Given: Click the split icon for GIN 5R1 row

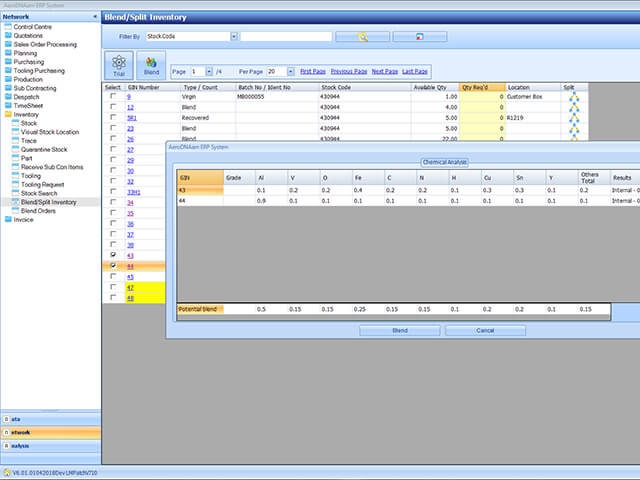Looking at the screenshot, I should coord(574,118).
